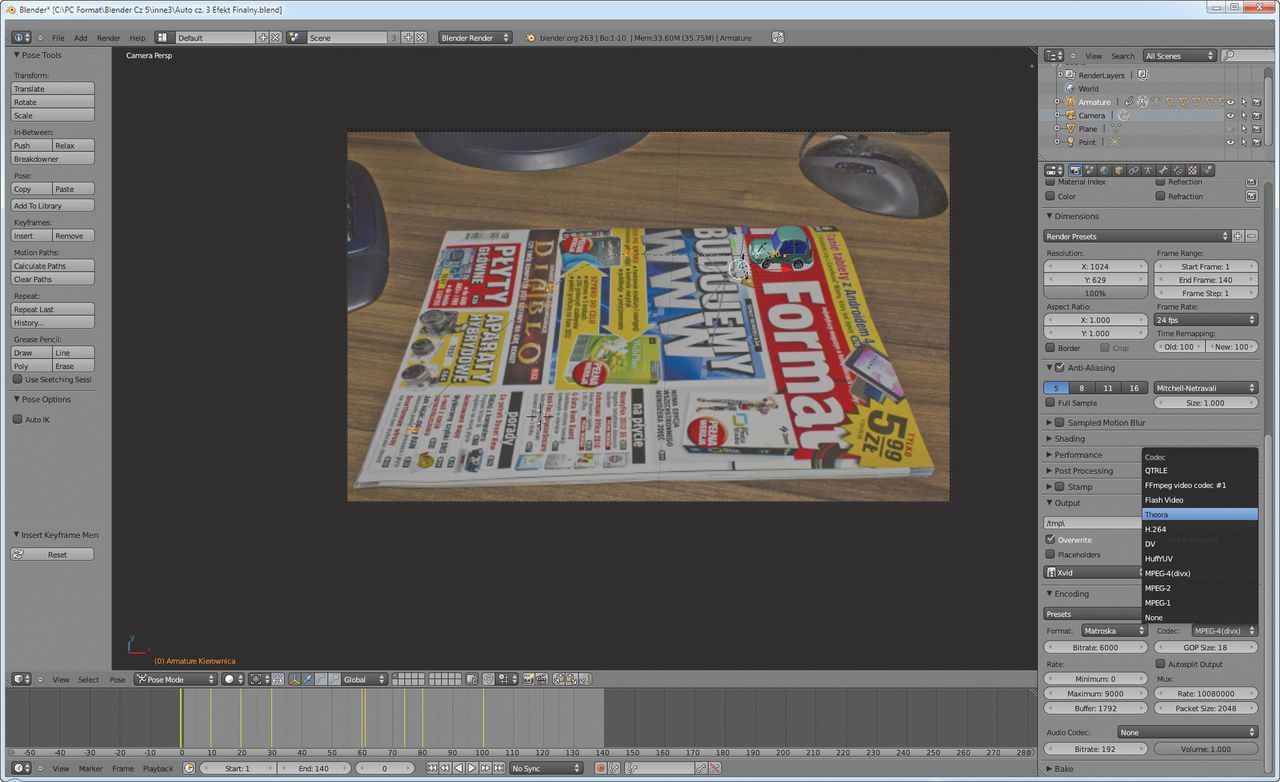Select the rotate manipulator icon
Viewport: 1280px width, 782px height.
click(x=321, y=679)
